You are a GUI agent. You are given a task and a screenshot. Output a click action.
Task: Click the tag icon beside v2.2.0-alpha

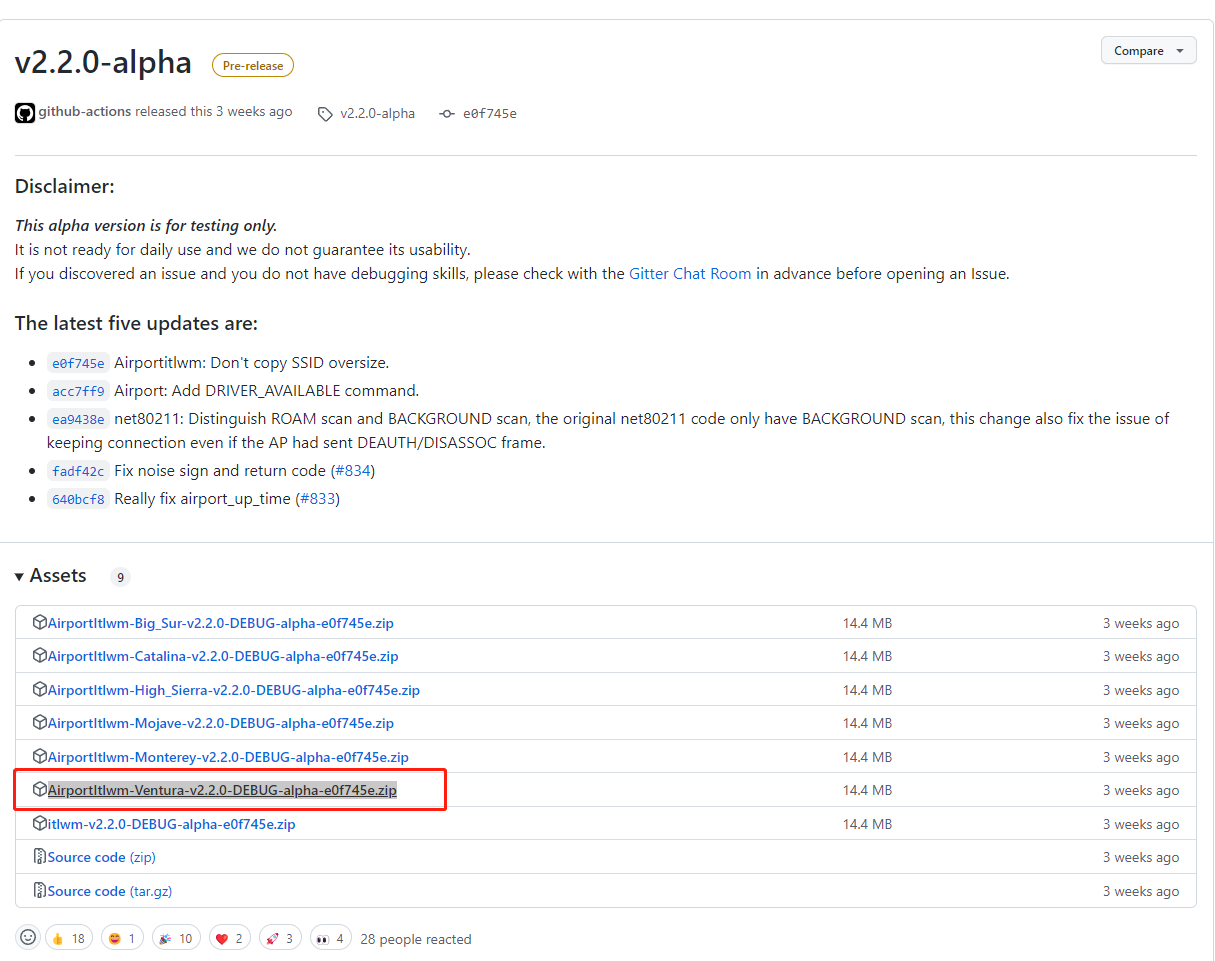pos(325,114)
